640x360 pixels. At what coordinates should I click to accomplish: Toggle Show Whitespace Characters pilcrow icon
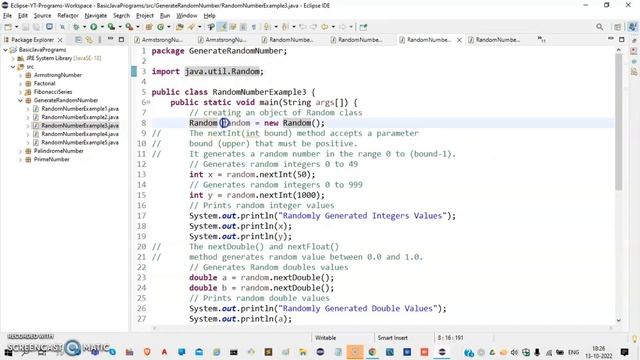254,27
